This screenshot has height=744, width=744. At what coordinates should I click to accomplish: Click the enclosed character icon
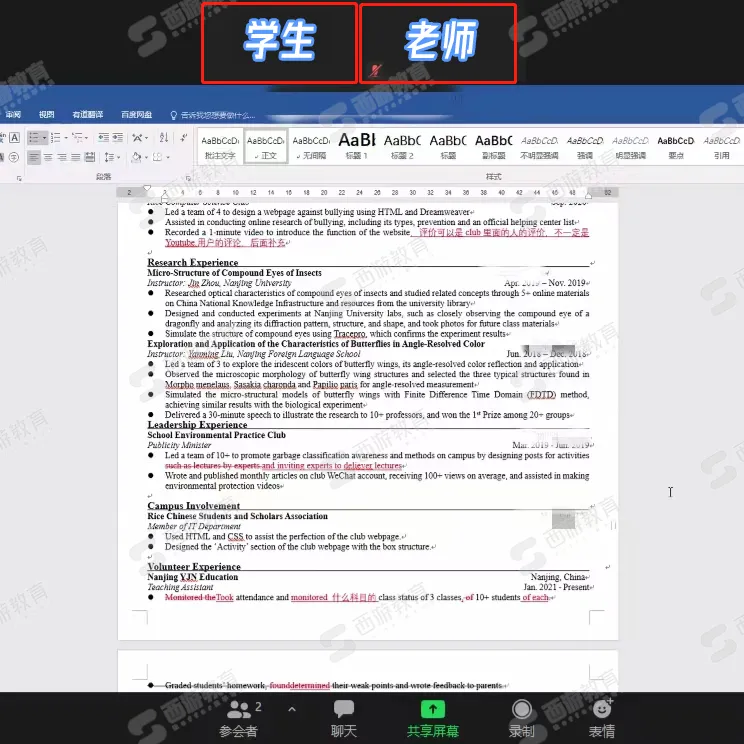14,157
